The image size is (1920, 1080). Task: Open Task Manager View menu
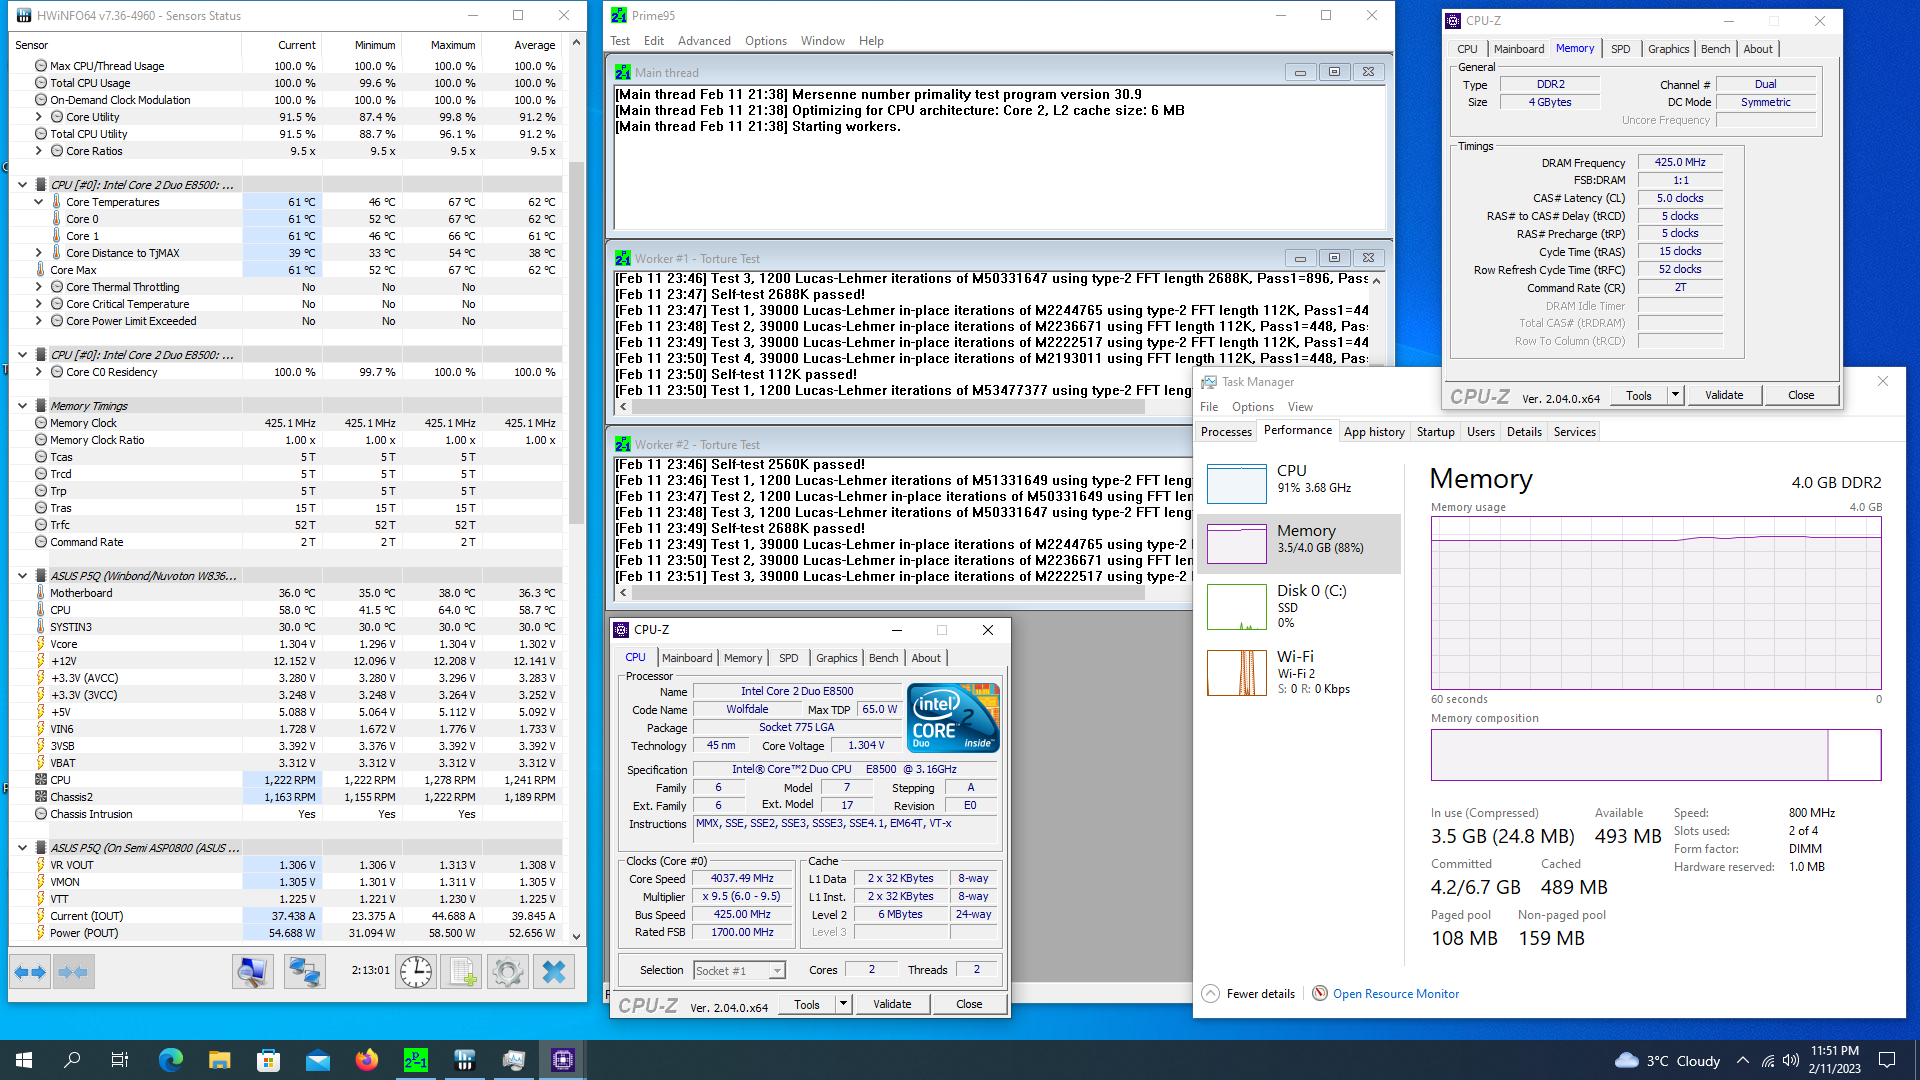(1300, 407)
